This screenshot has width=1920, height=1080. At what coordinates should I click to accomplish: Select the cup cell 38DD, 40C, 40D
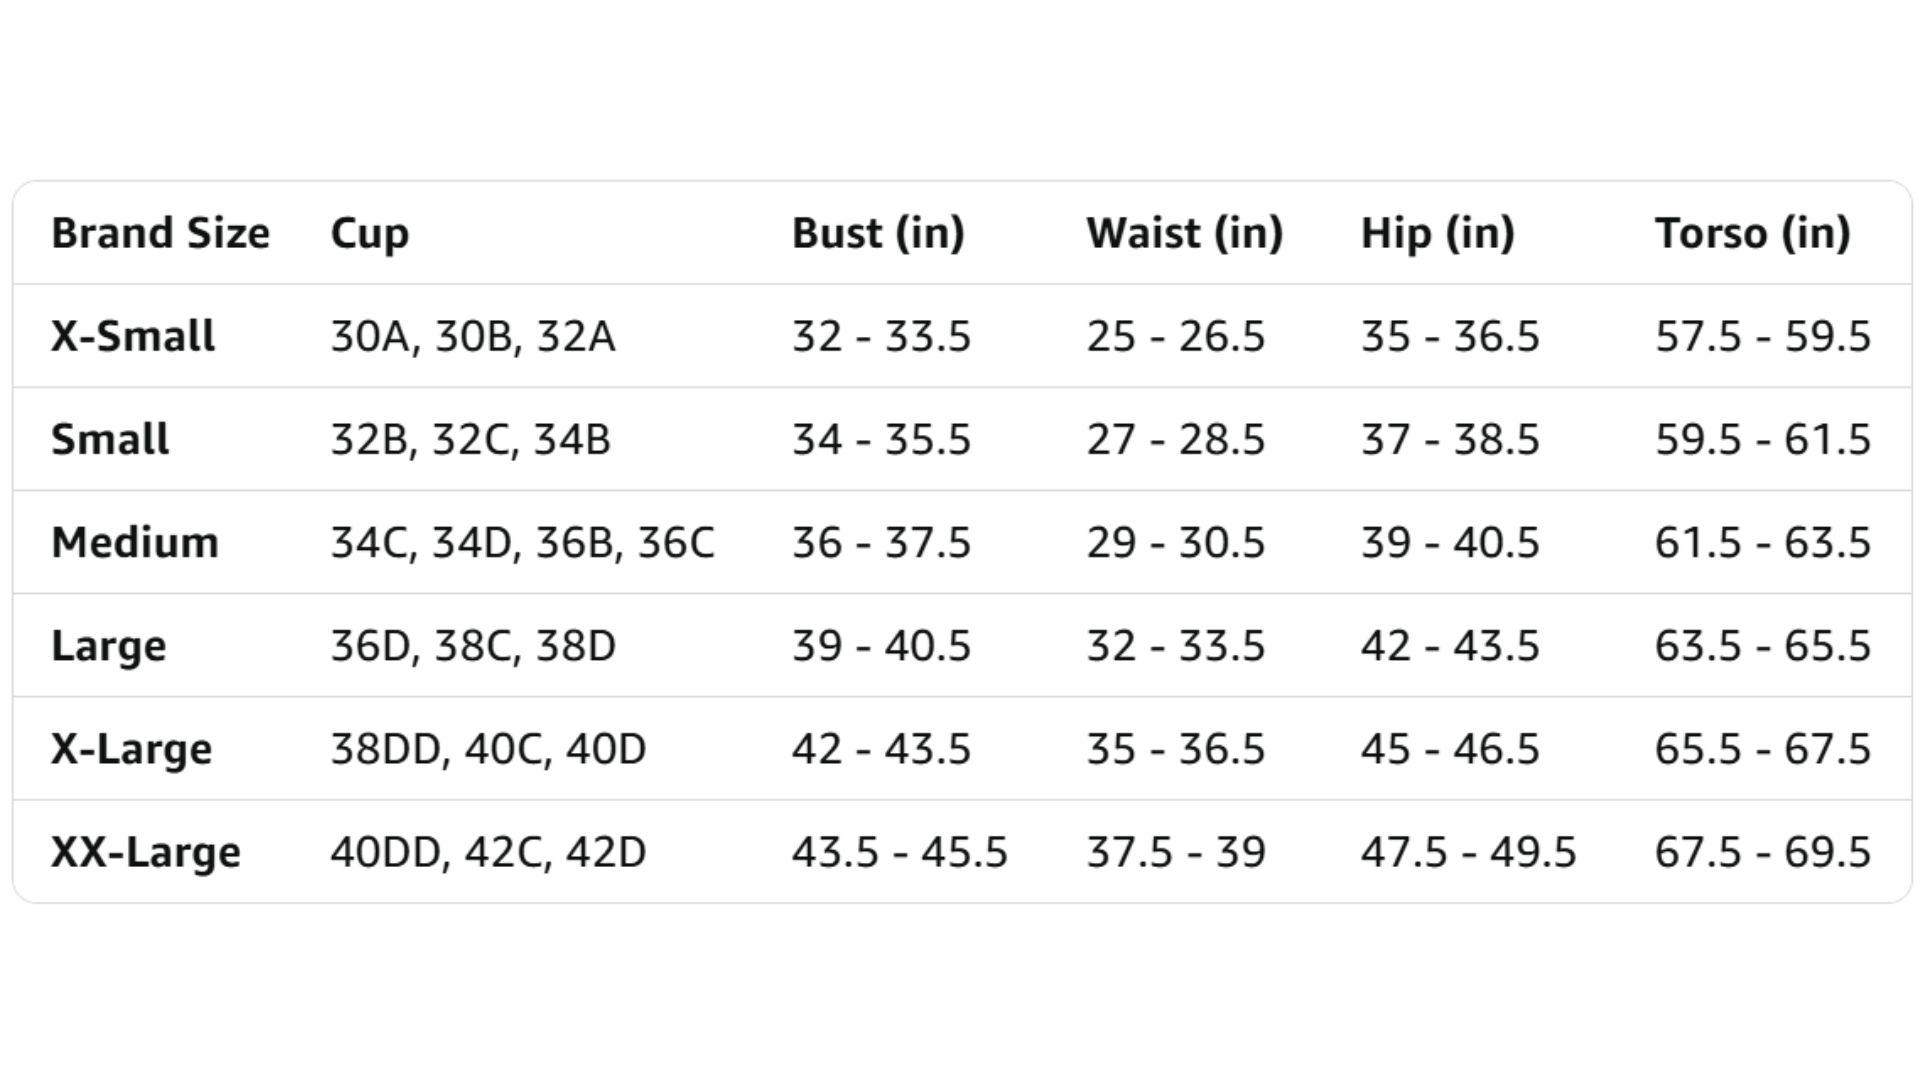pos(488,749)
